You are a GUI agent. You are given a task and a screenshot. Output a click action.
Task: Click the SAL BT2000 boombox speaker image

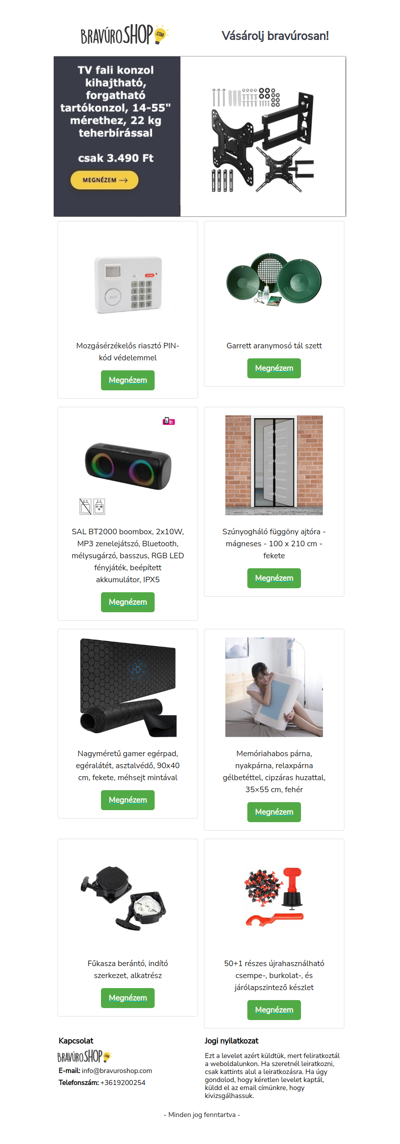[x=128, y=467]
